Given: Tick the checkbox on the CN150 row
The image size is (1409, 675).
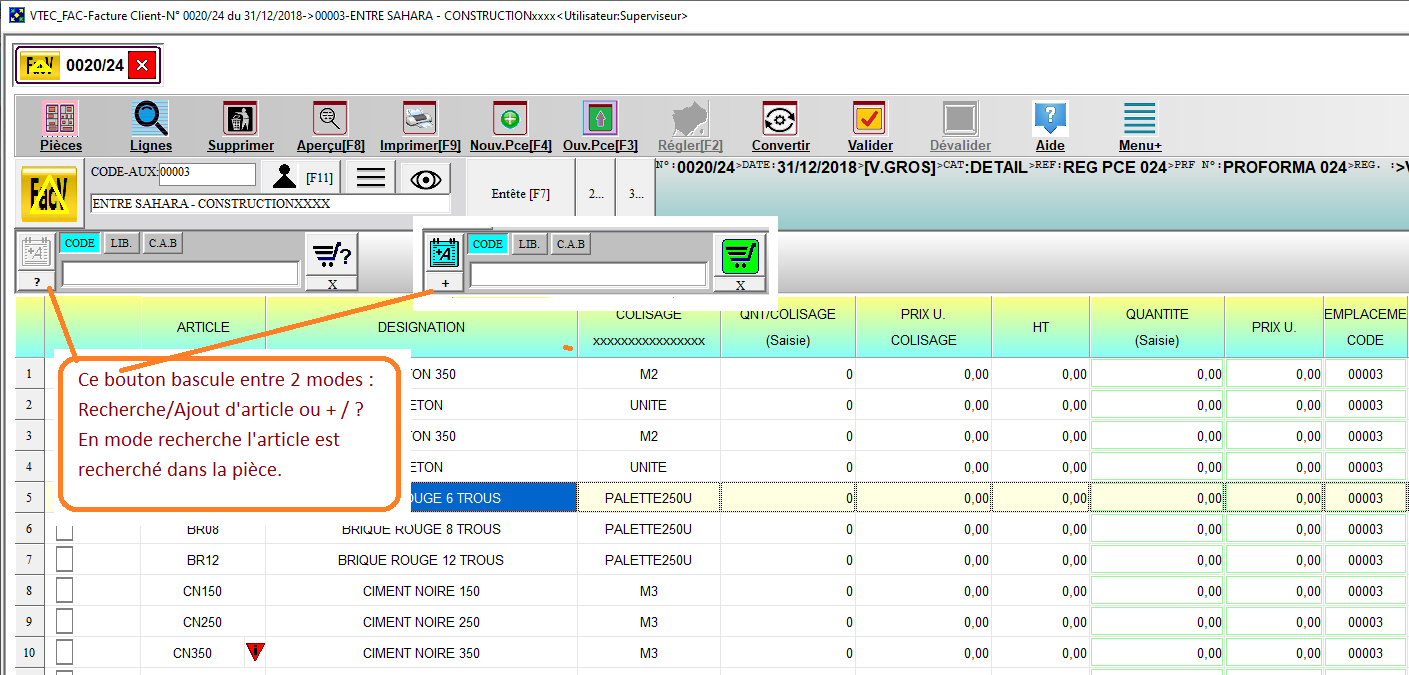Looking at the screenshot, I should coord(64,591).
